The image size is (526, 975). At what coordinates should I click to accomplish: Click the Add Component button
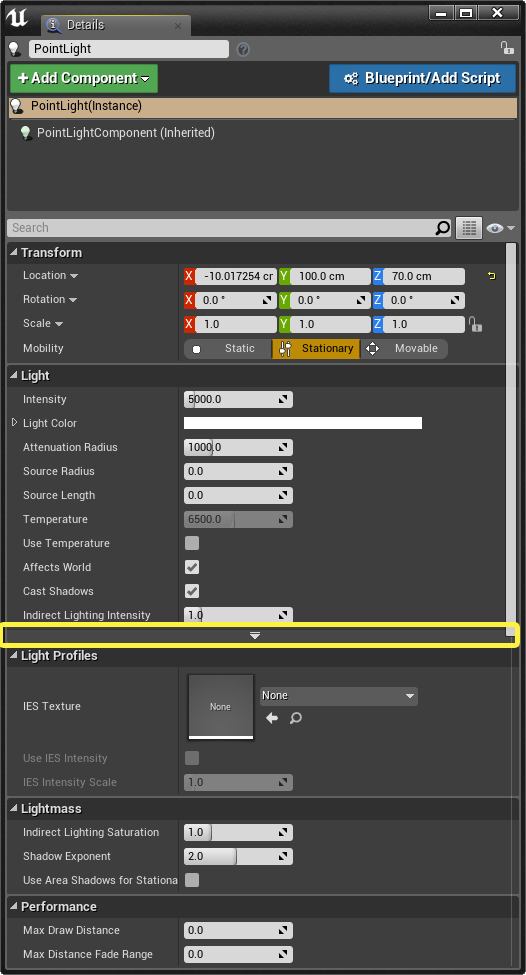pyautogui.click(x=84, y=78)
